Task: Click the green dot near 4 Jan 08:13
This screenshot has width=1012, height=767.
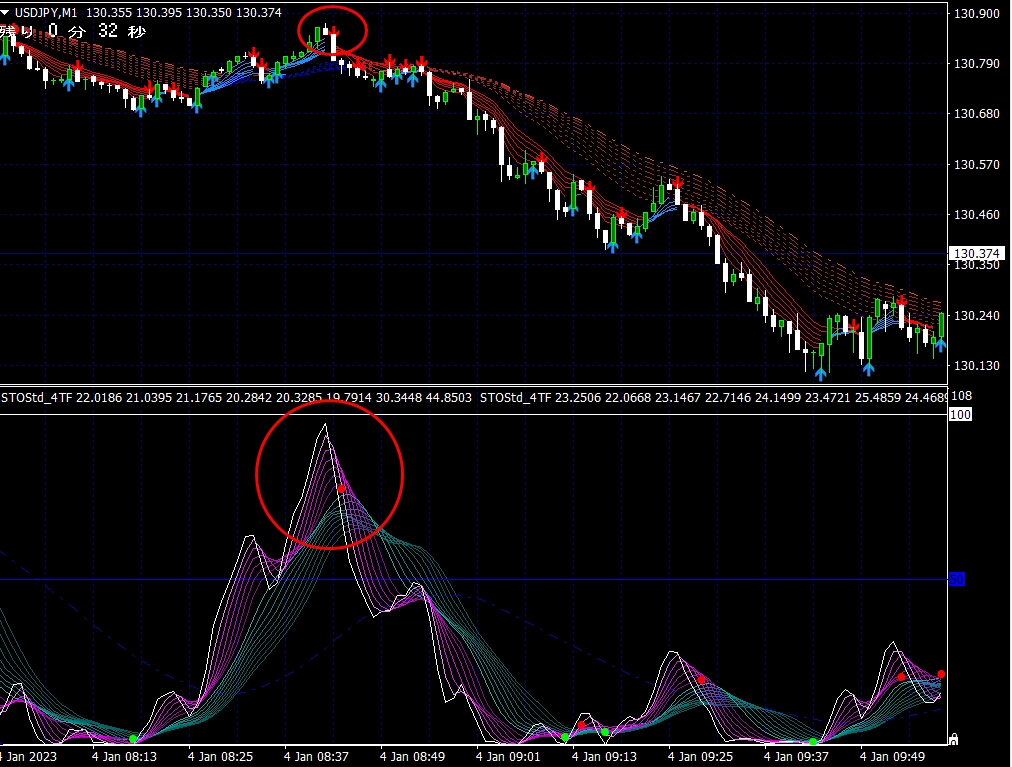Action: [x=133, y=739]
